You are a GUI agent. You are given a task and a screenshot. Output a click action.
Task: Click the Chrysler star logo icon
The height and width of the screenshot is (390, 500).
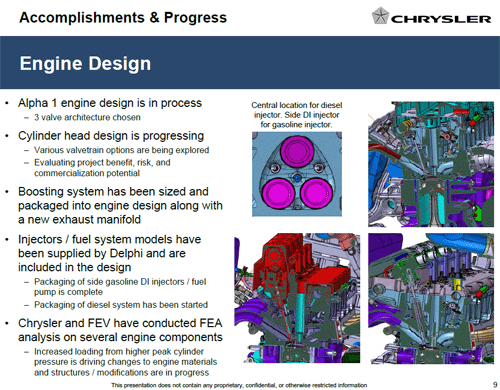380,16
